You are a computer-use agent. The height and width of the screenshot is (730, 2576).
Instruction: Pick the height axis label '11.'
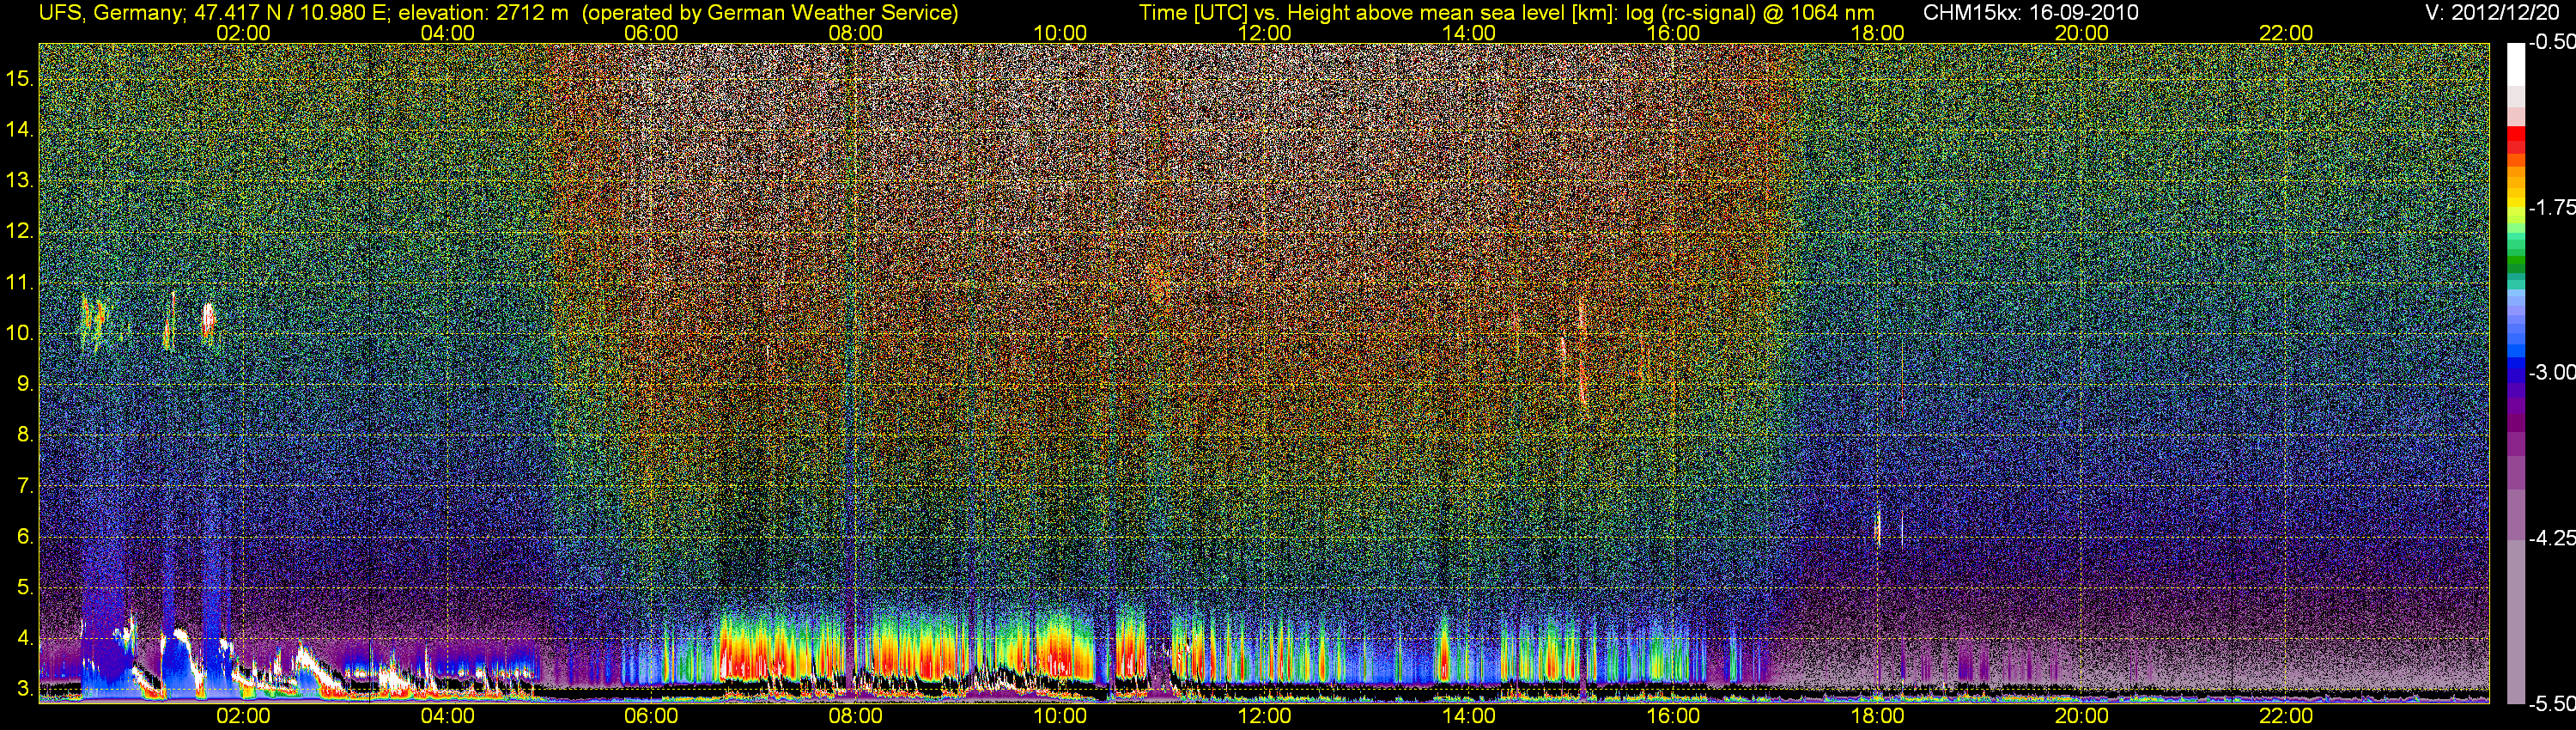click(20, 282)
